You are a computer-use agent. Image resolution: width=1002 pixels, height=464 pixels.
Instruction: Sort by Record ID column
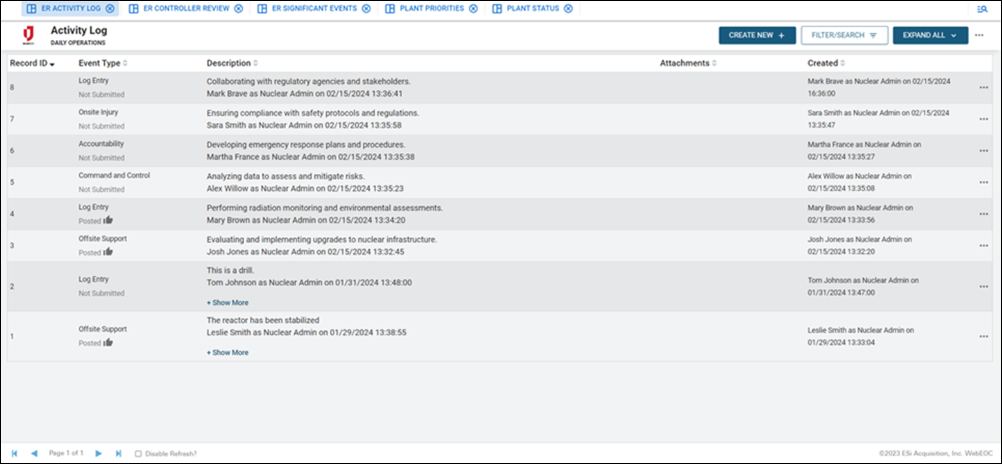31,63
